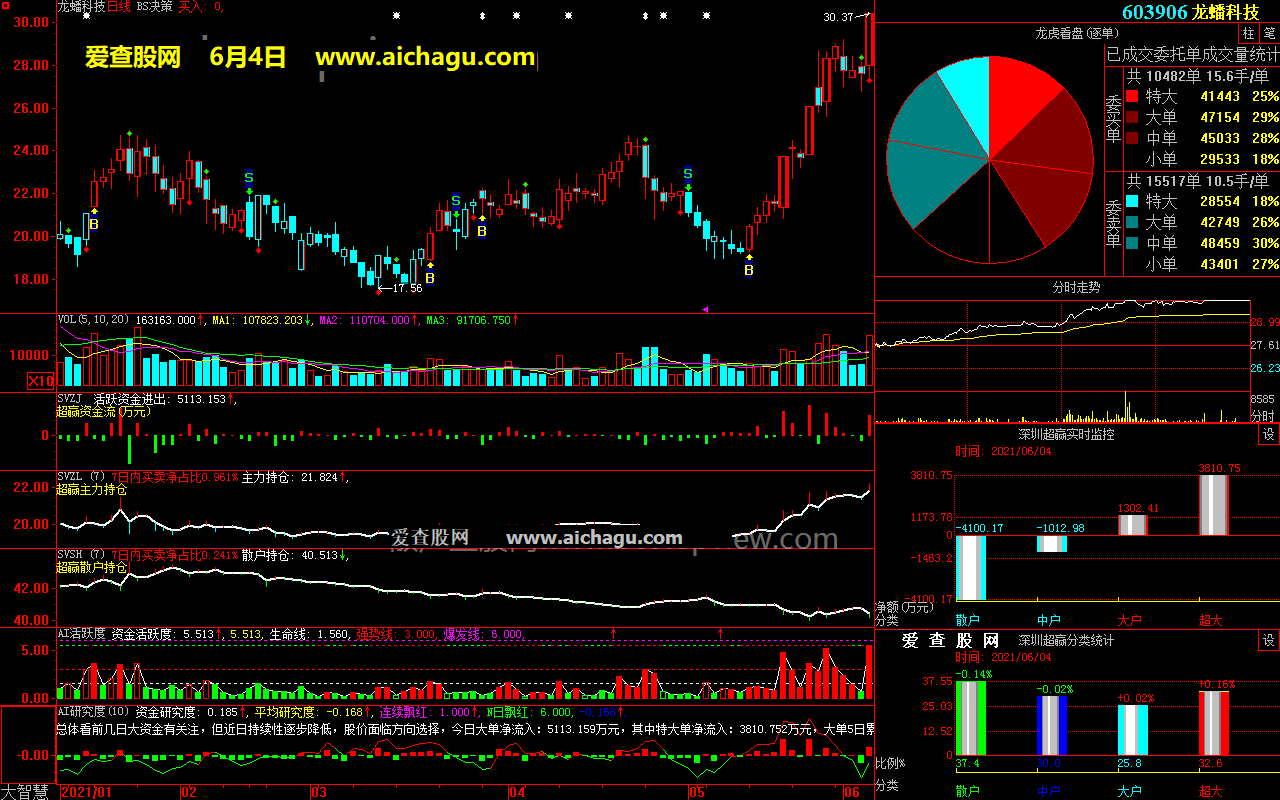Viewport: 1280px width, 800px height.
Task: Click the 深圳超赢分类统计 panel title
Action: click(1066, 641)
